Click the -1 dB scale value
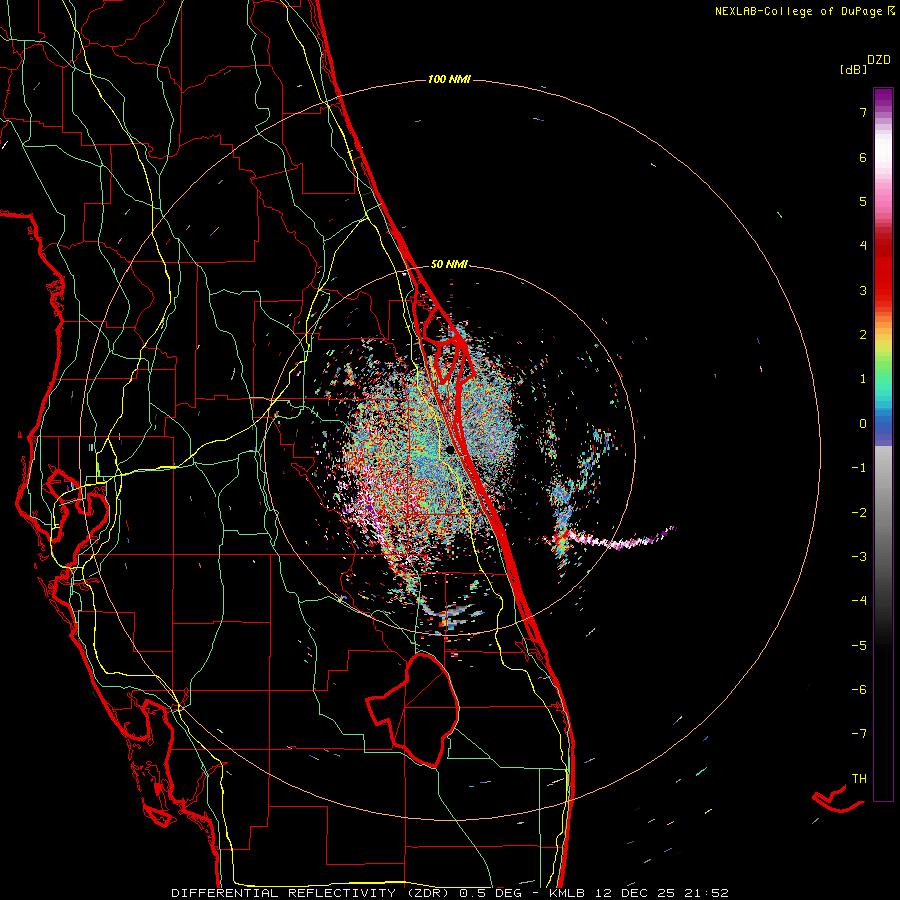 [x=859, y=468]
